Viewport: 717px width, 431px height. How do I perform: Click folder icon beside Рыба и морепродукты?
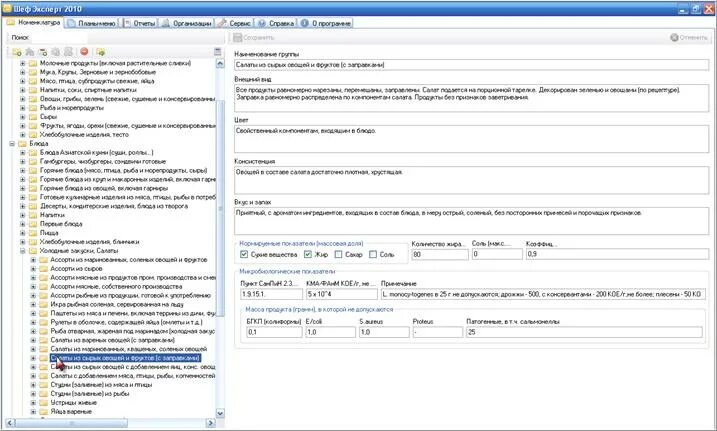(33, 108)
